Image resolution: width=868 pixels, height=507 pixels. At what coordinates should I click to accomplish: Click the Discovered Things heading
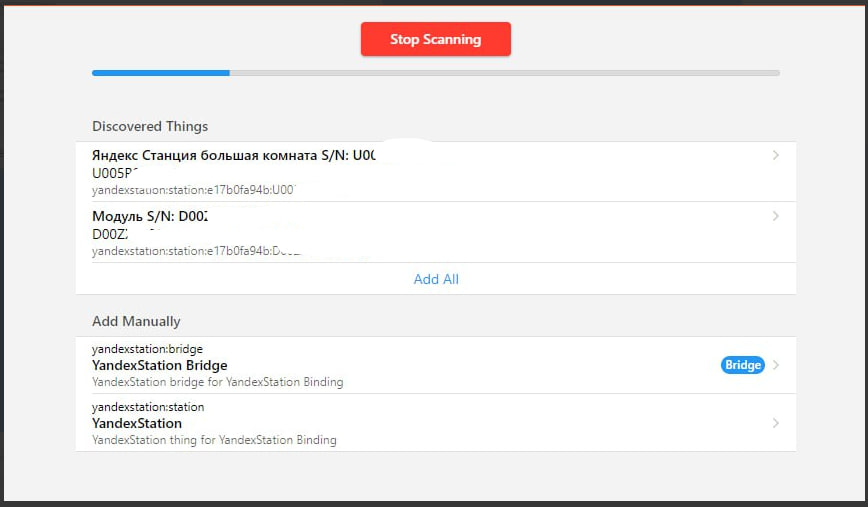click(x=150, y=126)
